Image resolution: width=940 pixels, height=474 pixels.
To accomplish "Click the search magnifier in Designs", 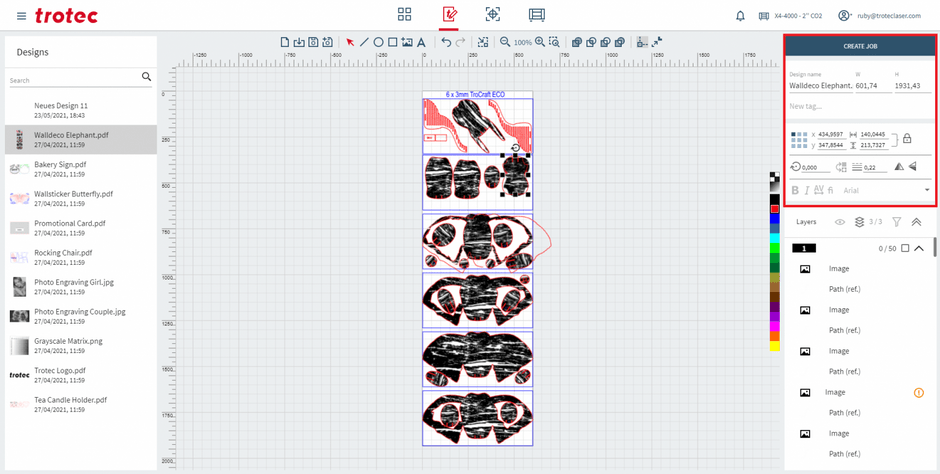I will 146,77.
